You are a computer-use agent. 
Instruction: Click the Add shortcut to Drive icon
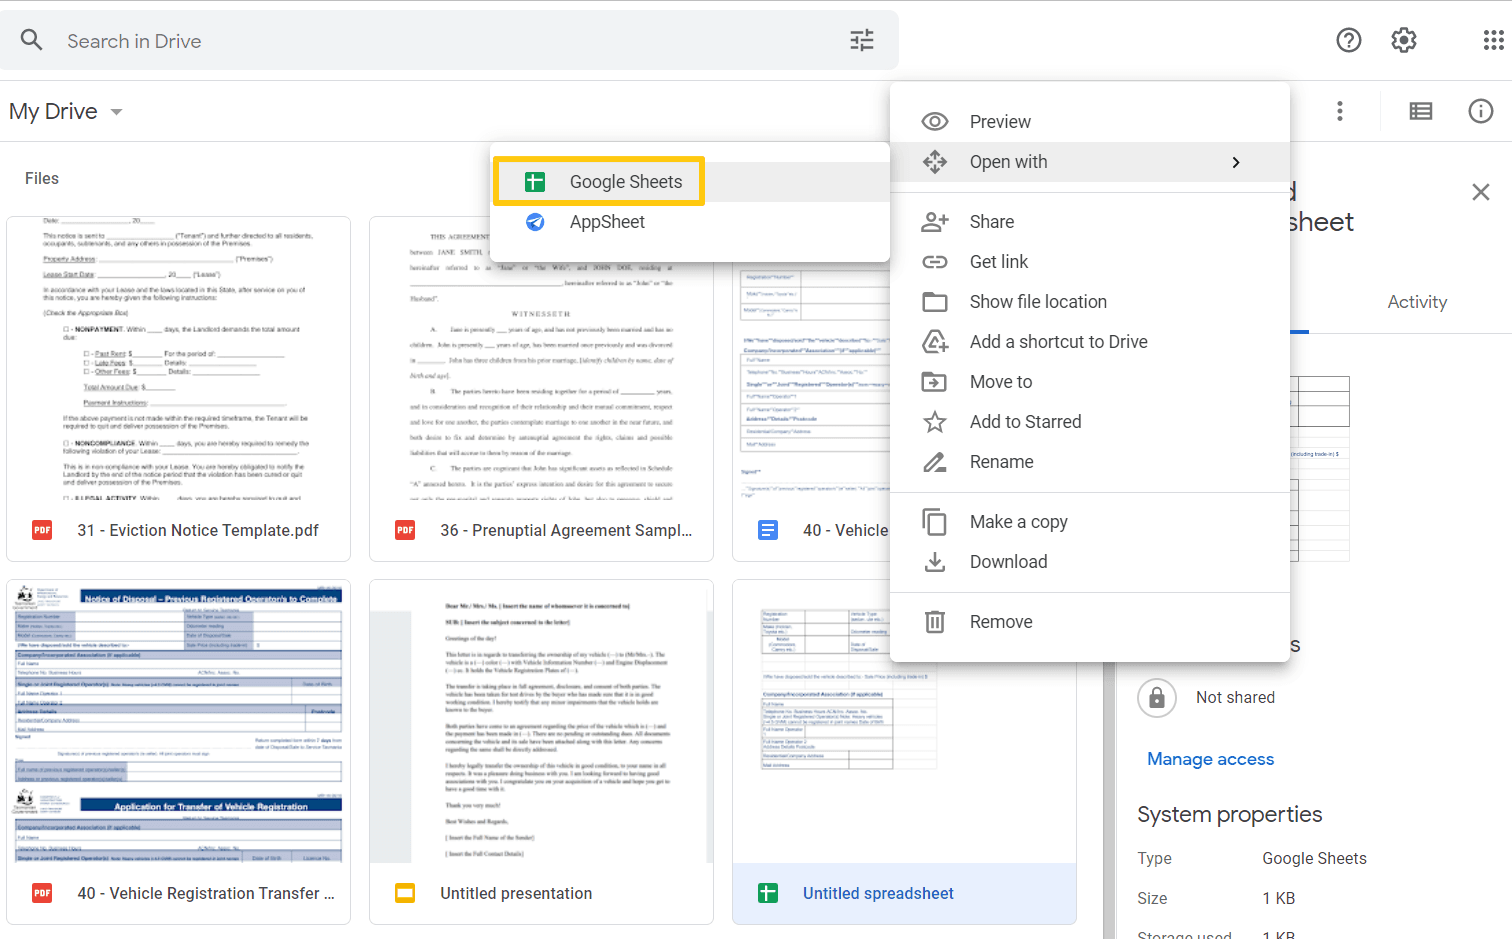point(935,342)
